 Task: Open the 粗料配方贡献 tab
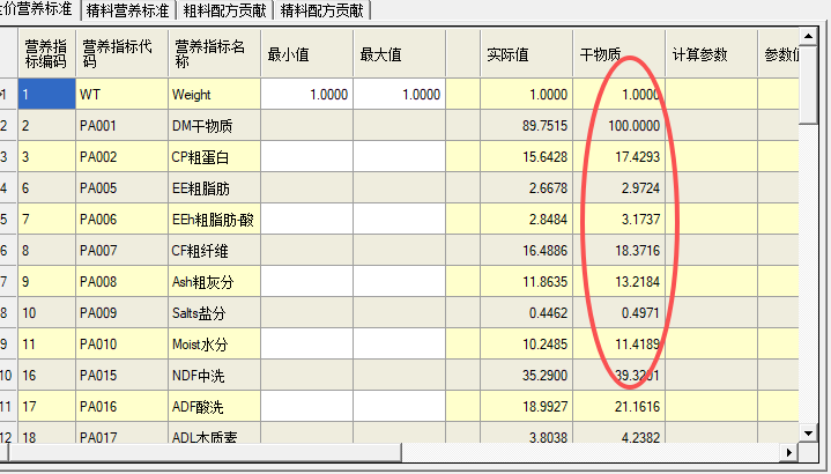click(225, 10)
